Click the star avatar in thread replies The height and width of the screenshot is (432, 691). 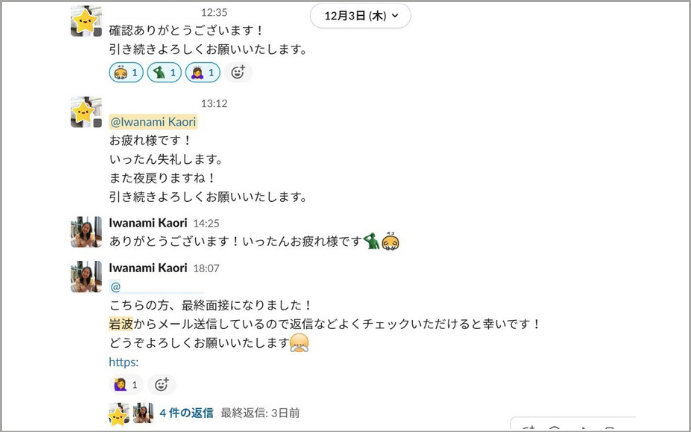click(x=119, y=413)
